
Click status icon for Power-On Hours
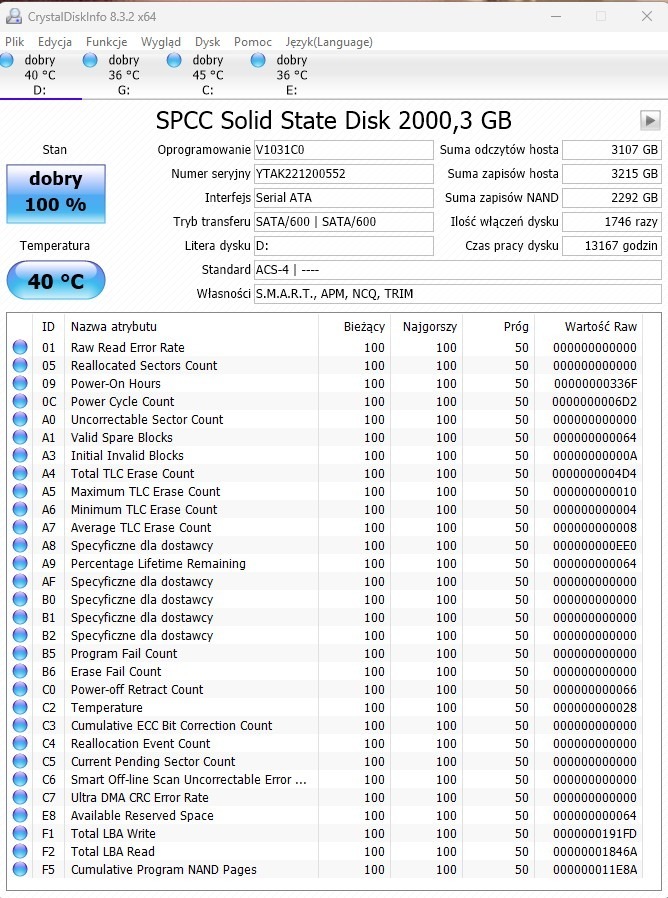point(20,383)
